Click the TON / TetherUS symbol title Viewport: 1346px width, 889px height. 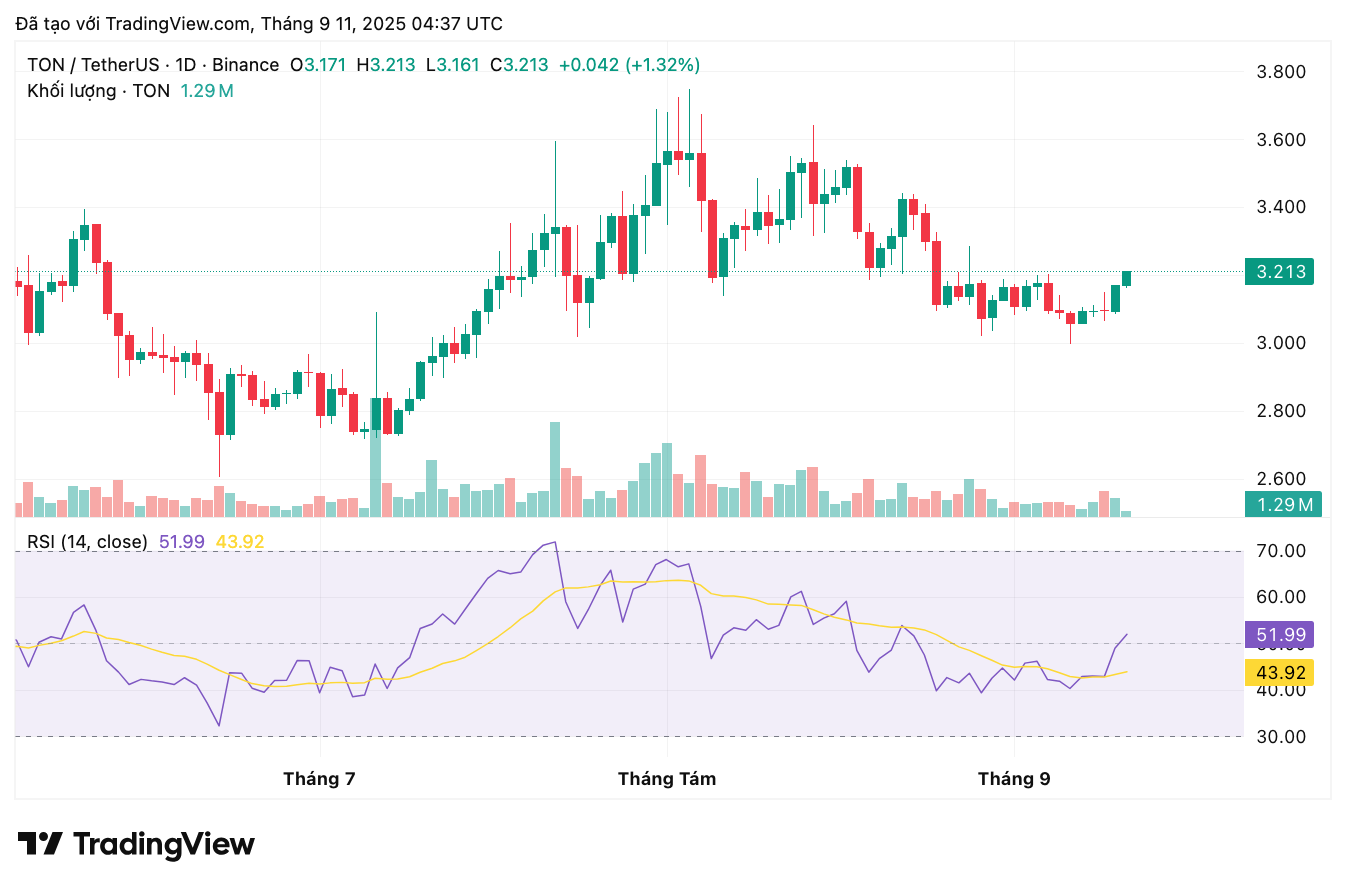[92, 65]
